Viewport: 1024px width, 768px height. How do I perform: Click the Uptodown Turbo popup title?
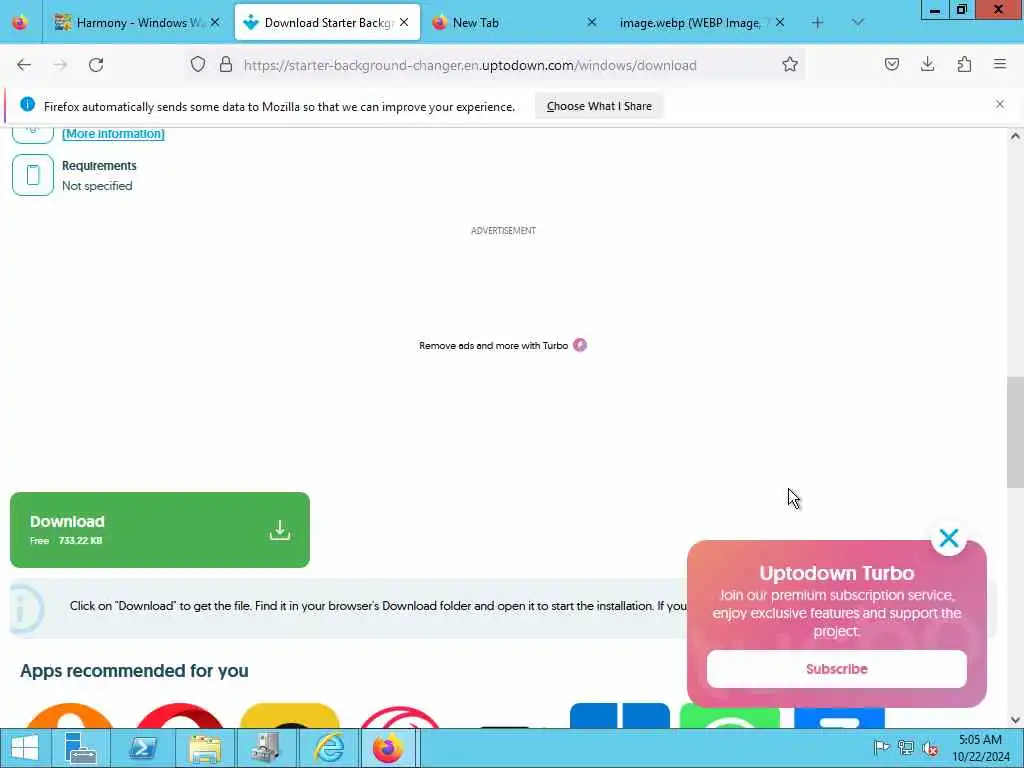pyautogui.click(x=837, y=573)
